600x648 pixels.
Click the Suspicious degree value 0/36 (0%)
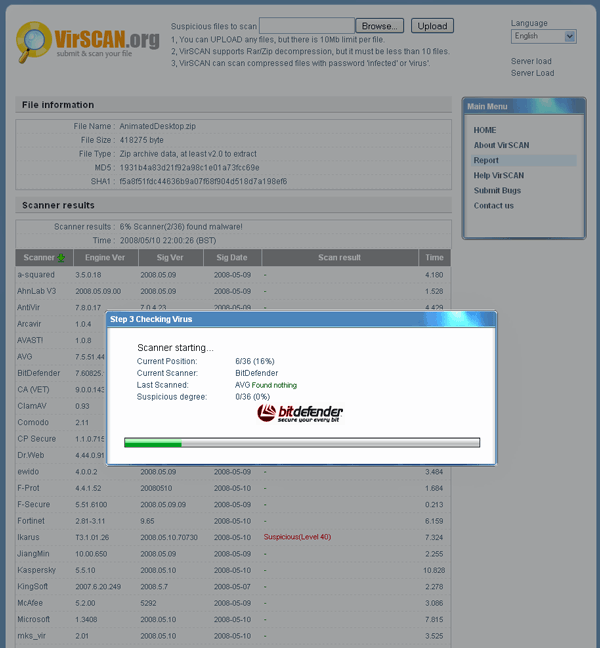pyautogui.click(x=252, y=397)
